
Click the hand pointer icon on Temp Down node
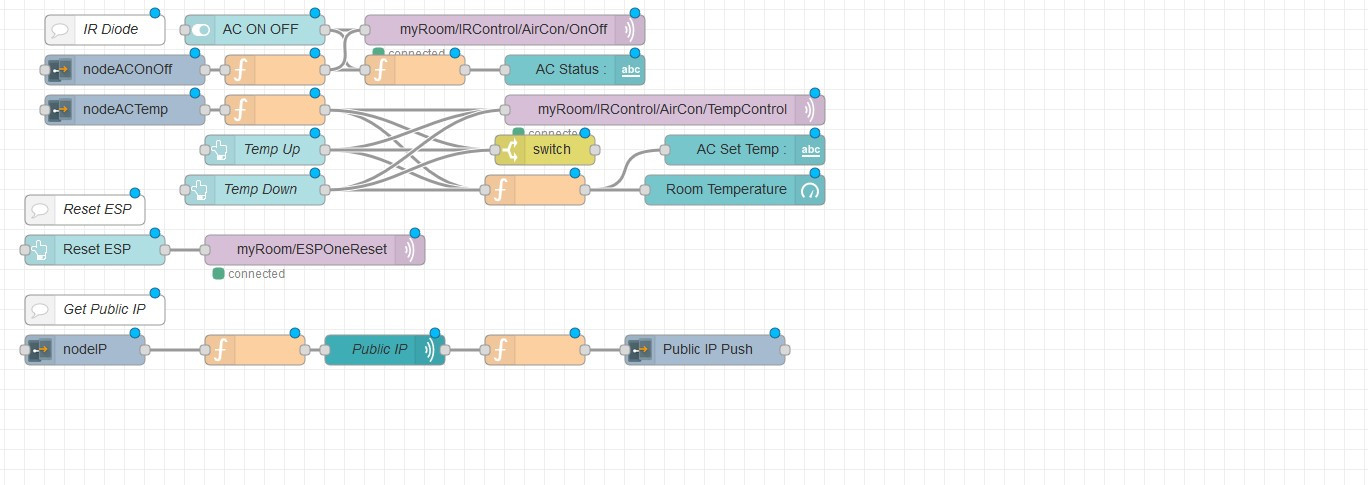[x=200, y=190]
